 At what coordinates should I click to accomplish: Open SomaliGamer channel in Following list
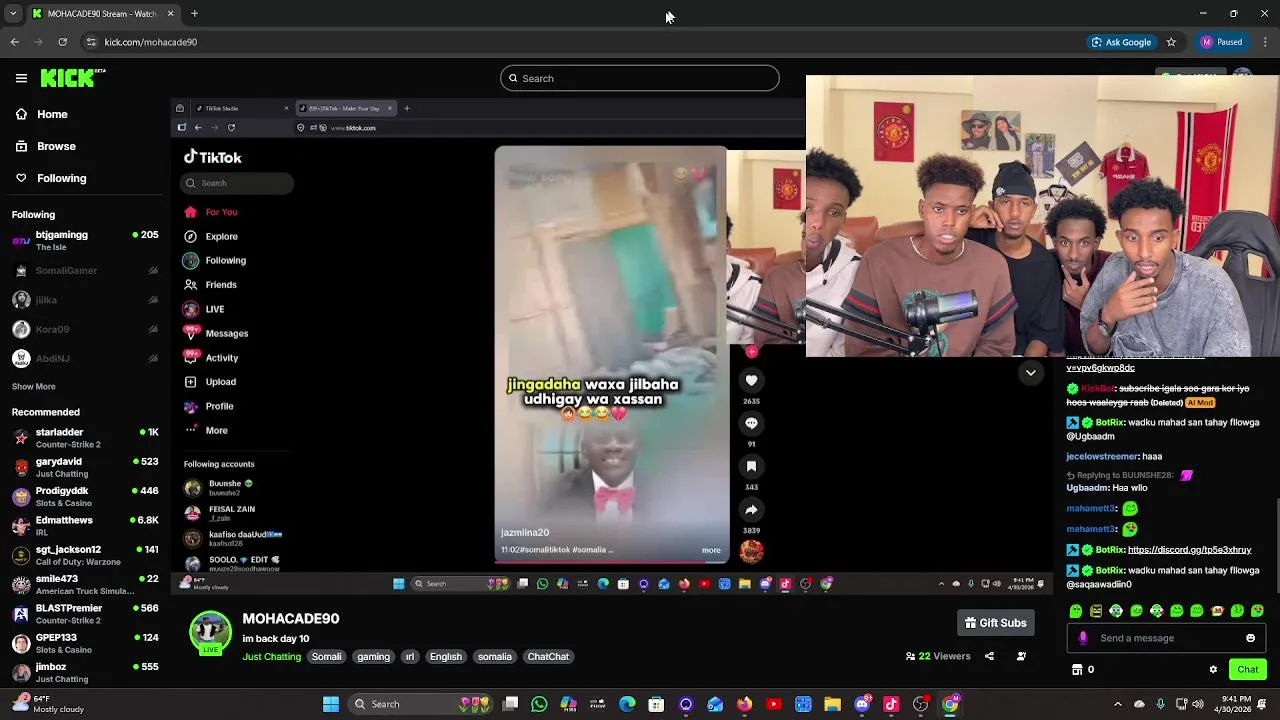pyautogui.click(x=85, y=270)
